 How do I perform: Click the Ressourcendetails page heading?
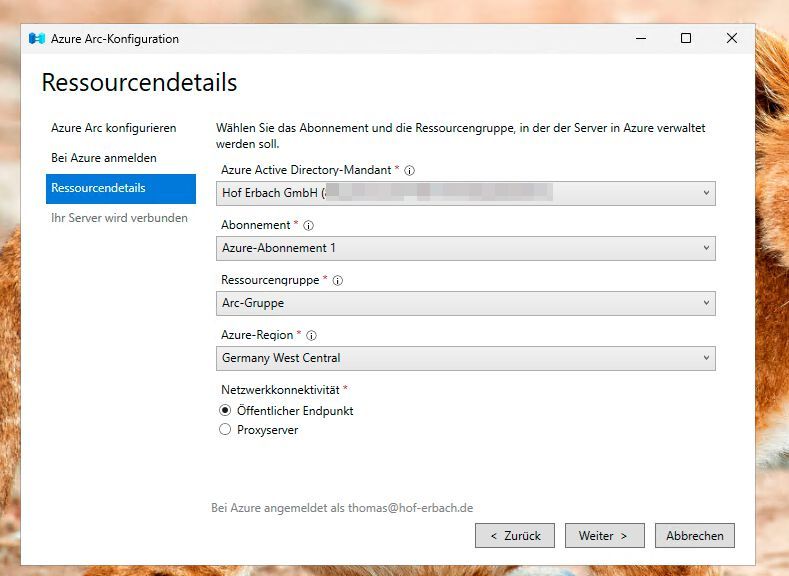tap(139, 83)
